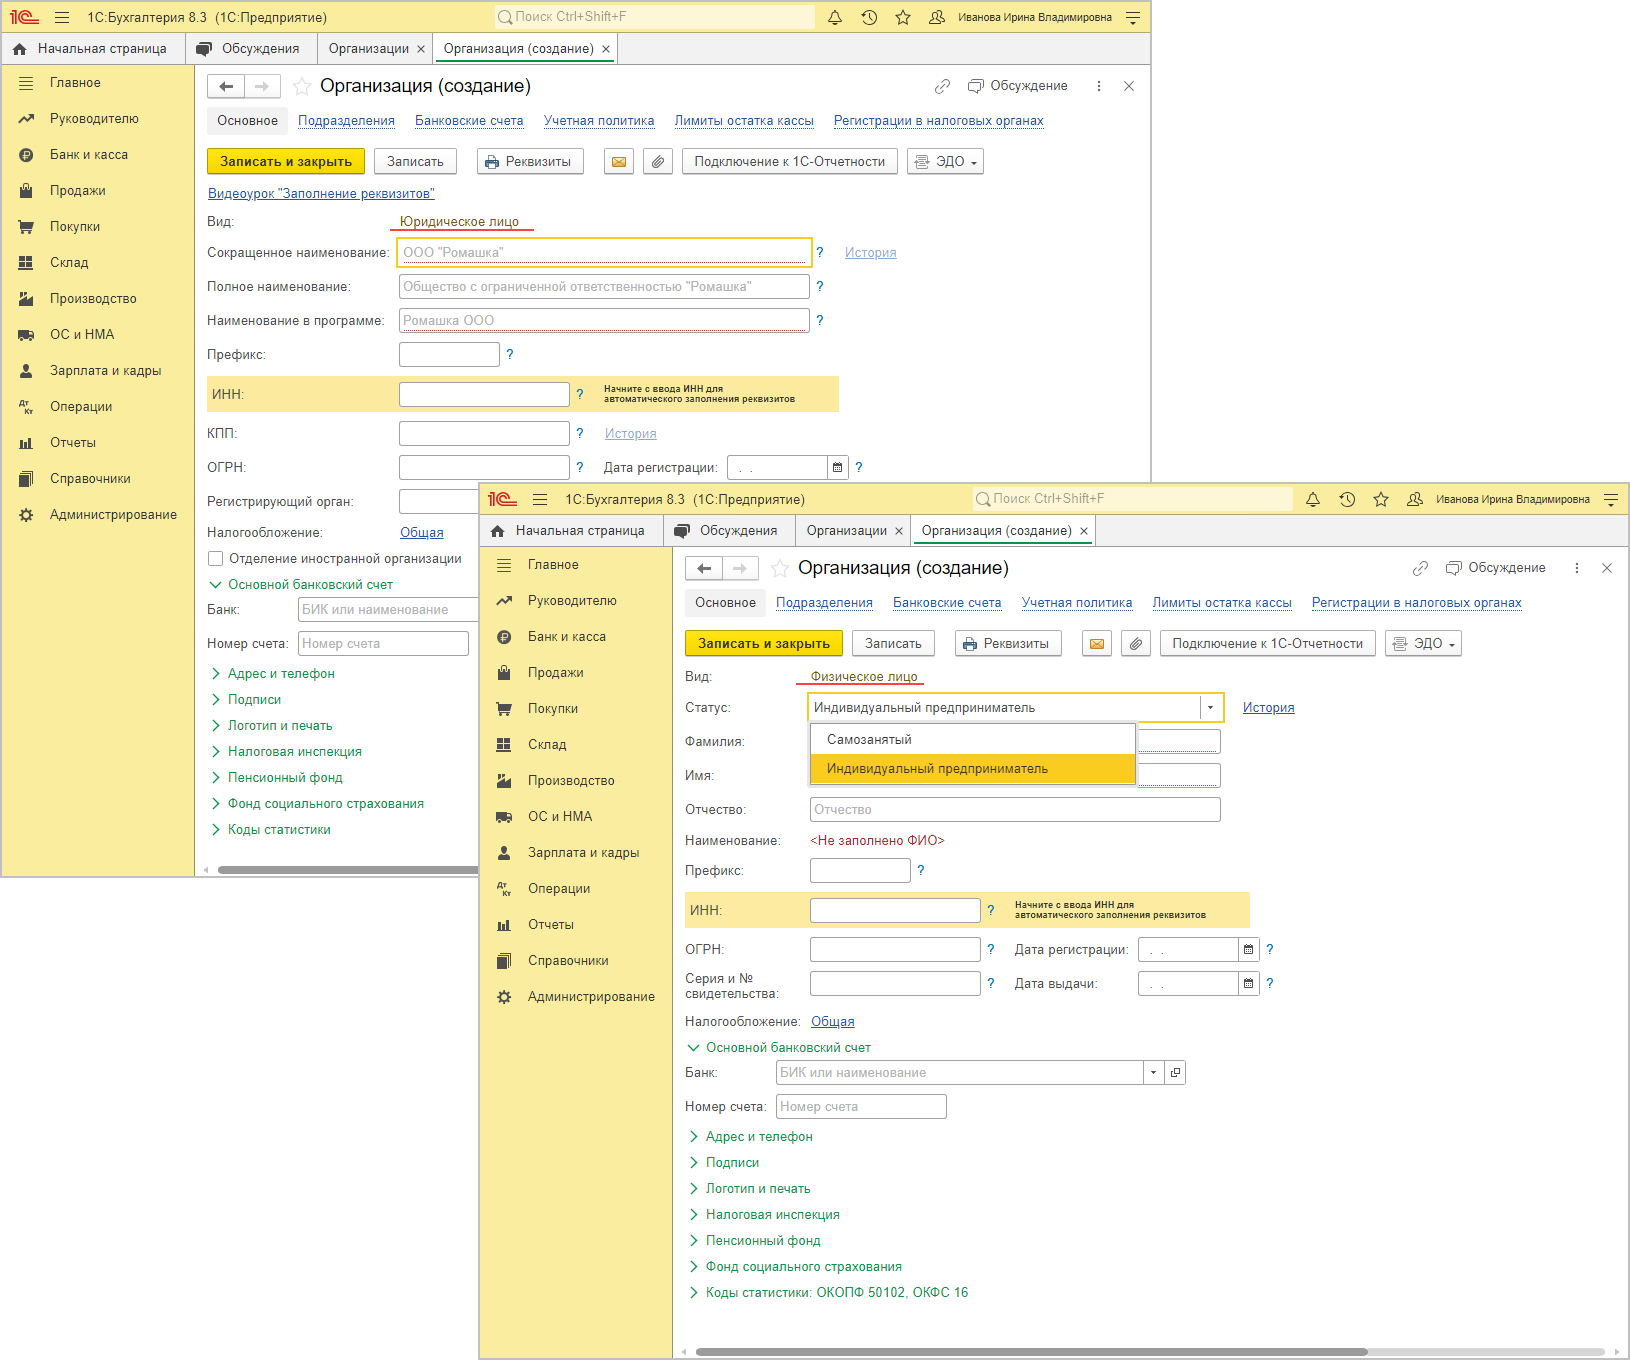Click История link next to Статус
This screenshot has height=1360, width=1630.
tap(1268, 707)
